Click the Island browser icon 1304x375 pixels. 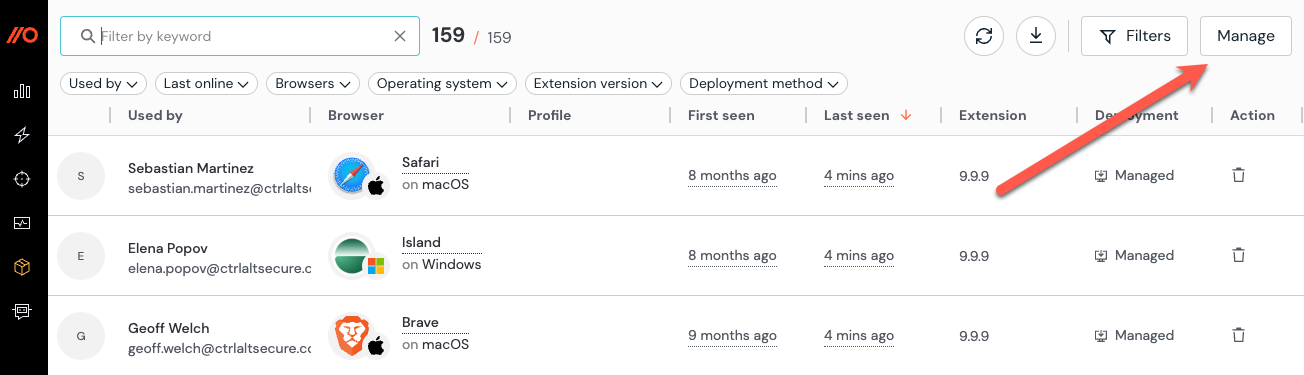coord(351,255)
